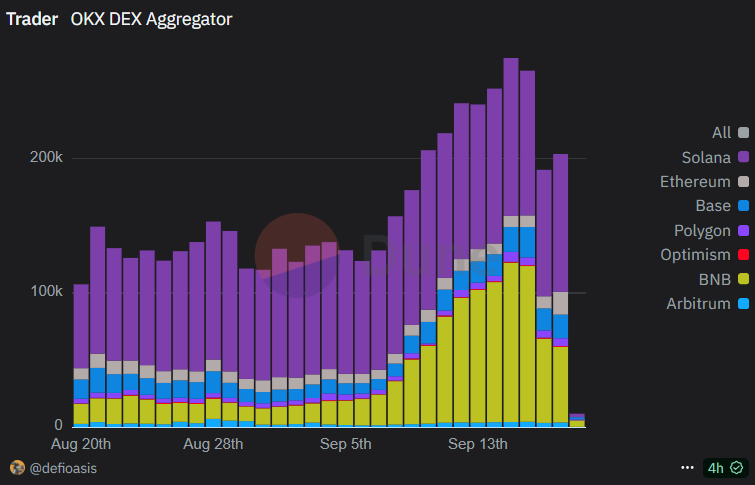Image resolution: width=755 pixels, height=485 pixels.
Task: Click the 100k y-axis label
Action: 46,291
